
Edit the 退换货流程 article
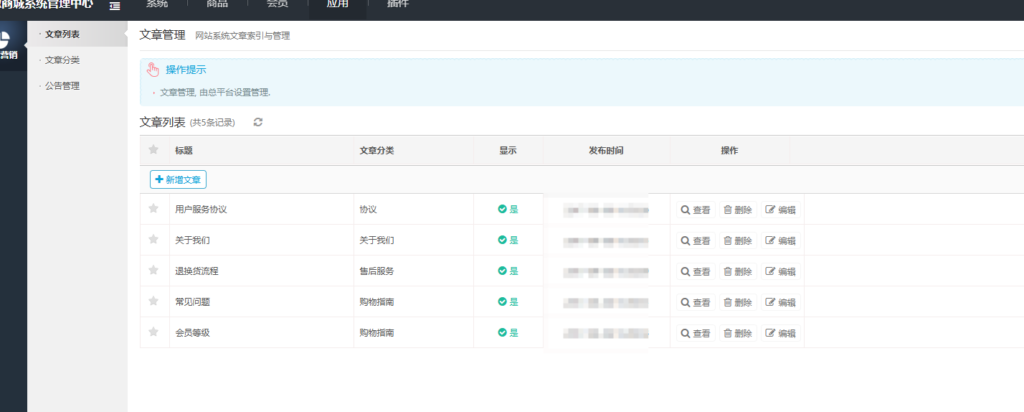(780, 271)
